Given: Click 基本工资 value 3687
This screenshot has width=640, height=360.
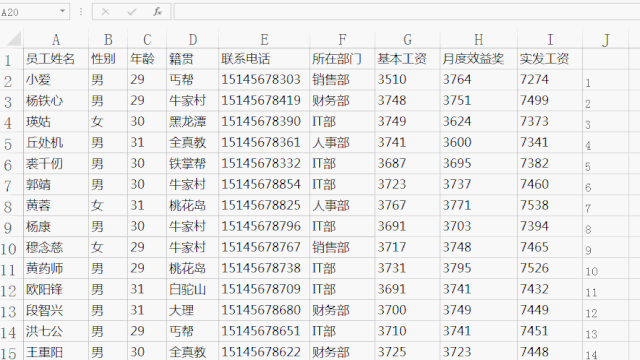Looking at the screenshot, I should pos(408,164).
